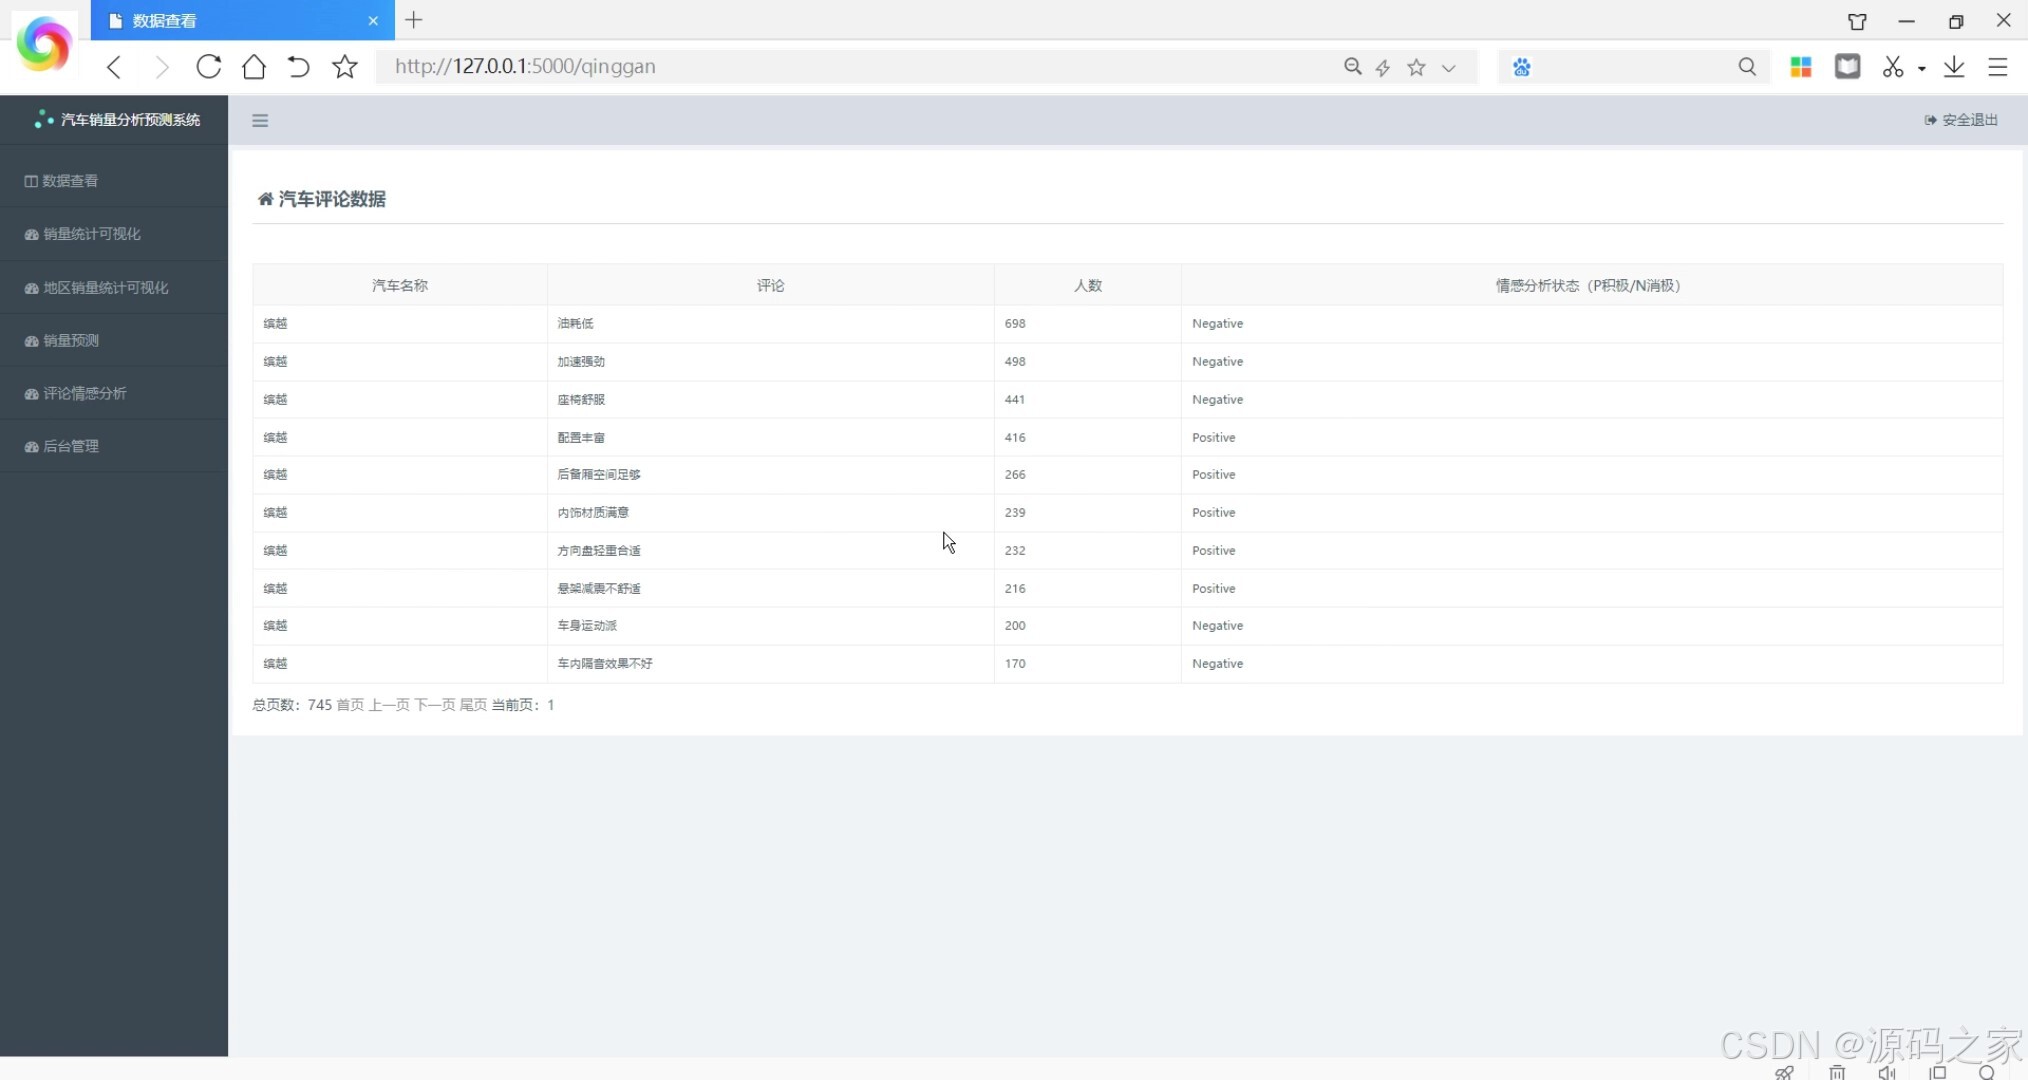
Task: Click the 尾页 pagination link
Action: point(472,705)
